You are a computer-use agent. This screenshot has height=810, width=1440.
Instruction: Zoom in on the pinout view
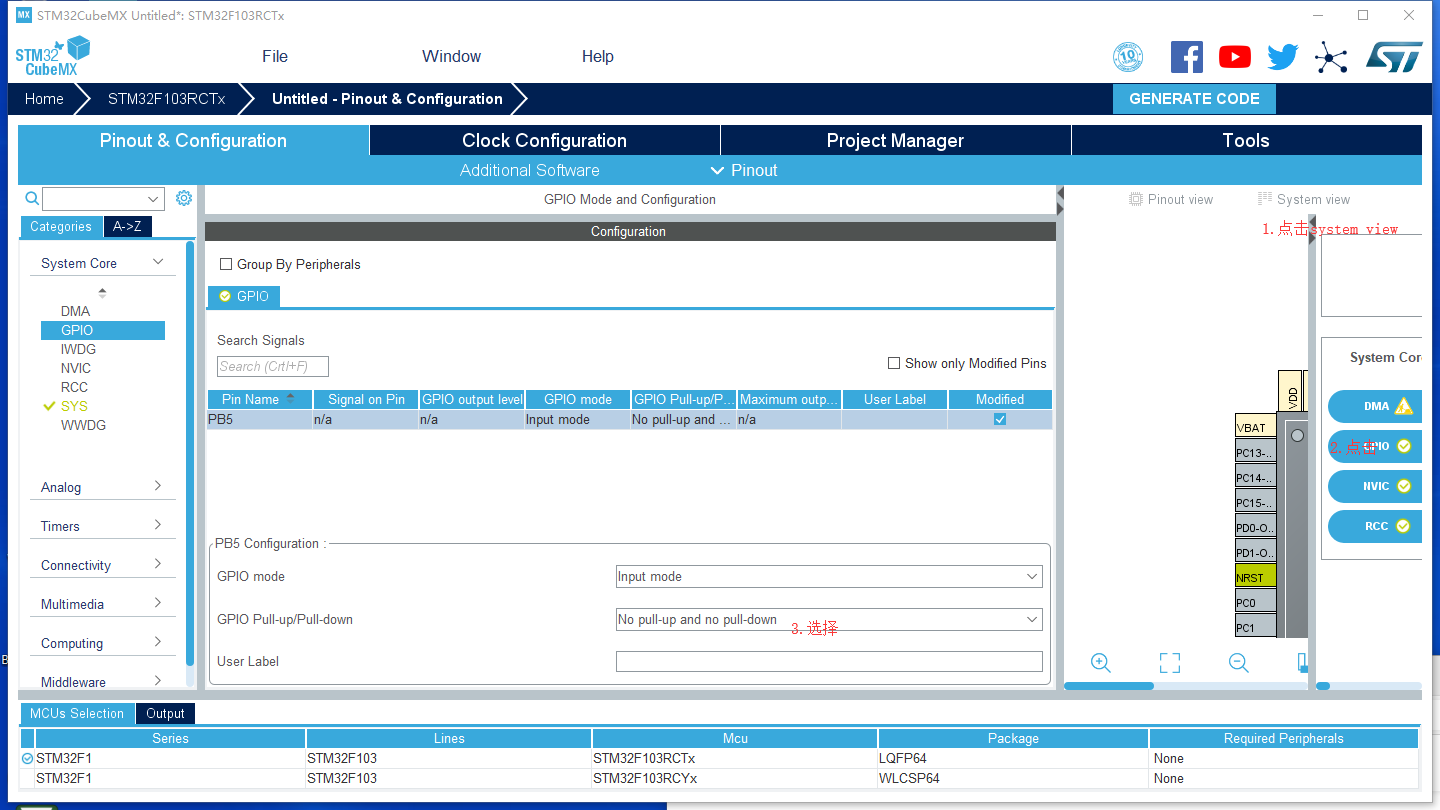(x=1100, y=662)
